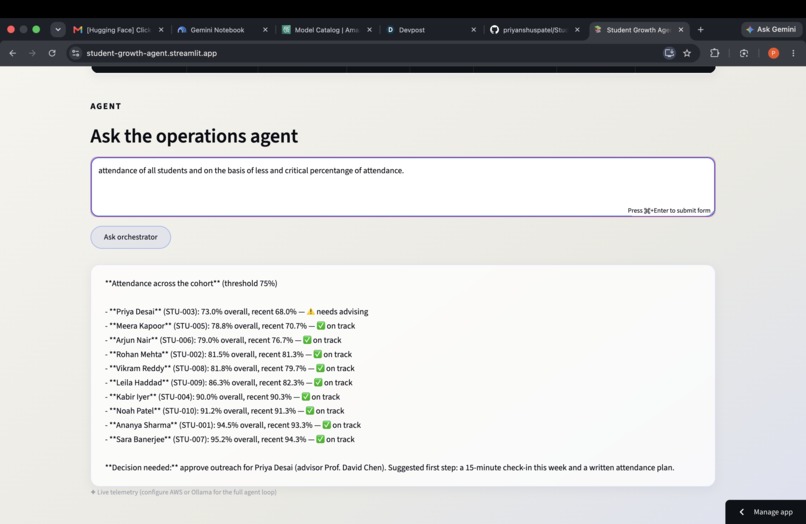The width and height of the screenshot is (806, 524).
Task: Open the Google Lens screenshot icon
Action: coord(744,53)
